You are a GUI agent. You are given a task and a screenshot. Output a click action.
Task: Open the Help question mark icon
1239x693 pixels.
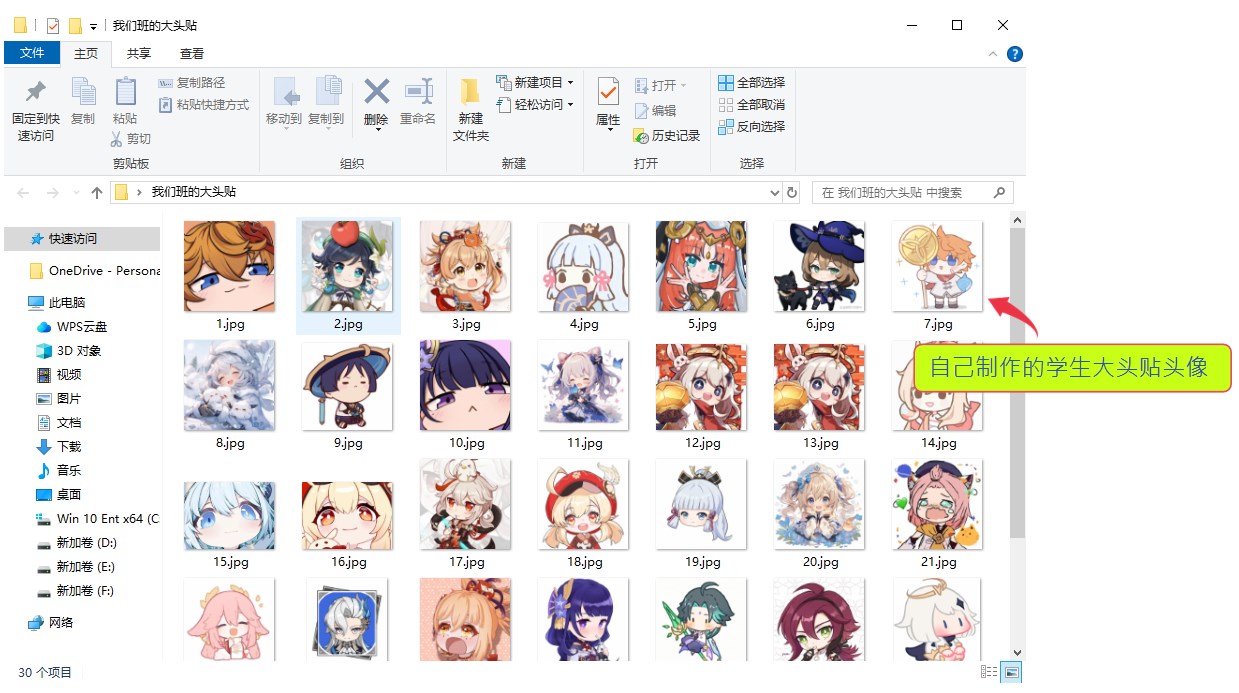pyautogui.click(x=1014, y=54)
